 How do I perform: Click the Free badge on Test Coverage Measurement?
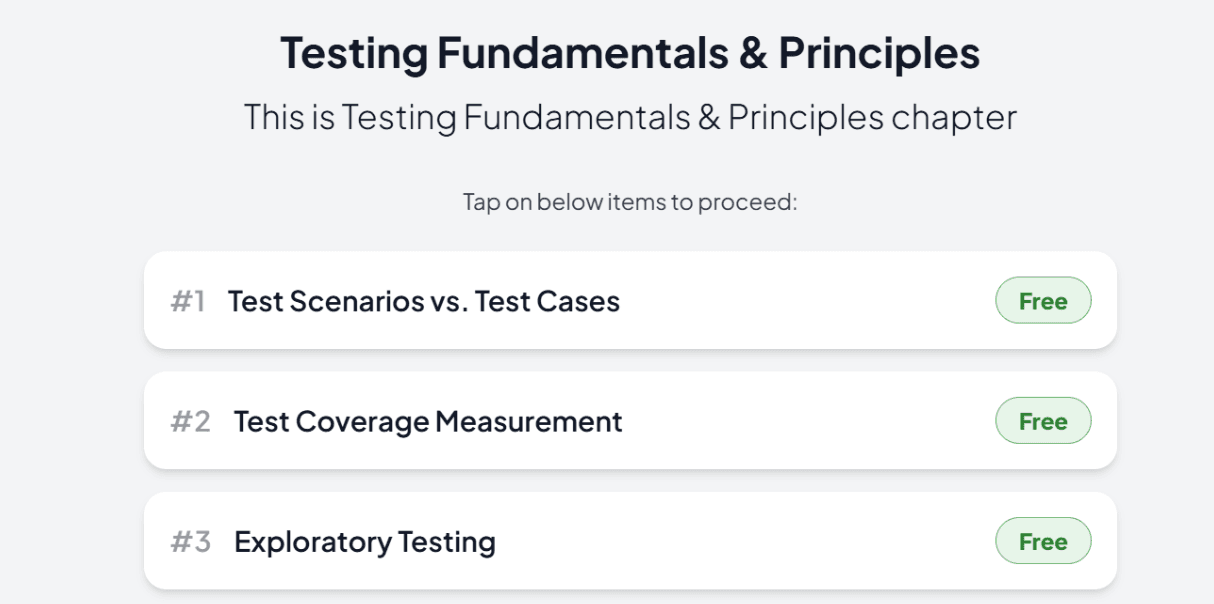click(1043, 421)
